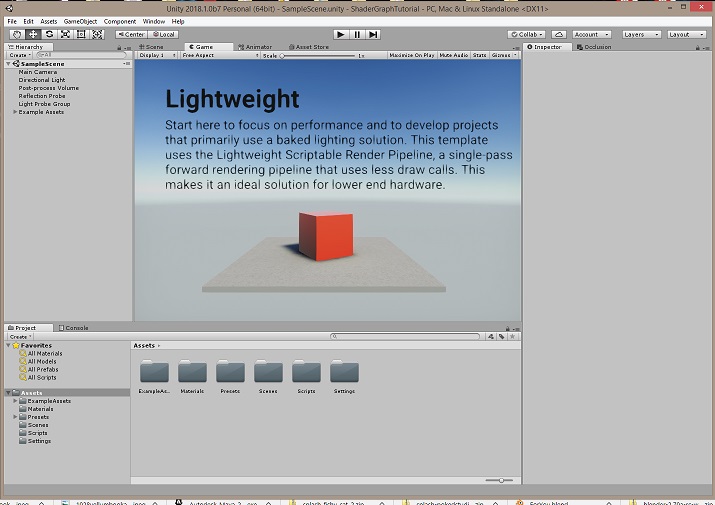
Task: Open the Layout dropdown
Action: point(687,34)
